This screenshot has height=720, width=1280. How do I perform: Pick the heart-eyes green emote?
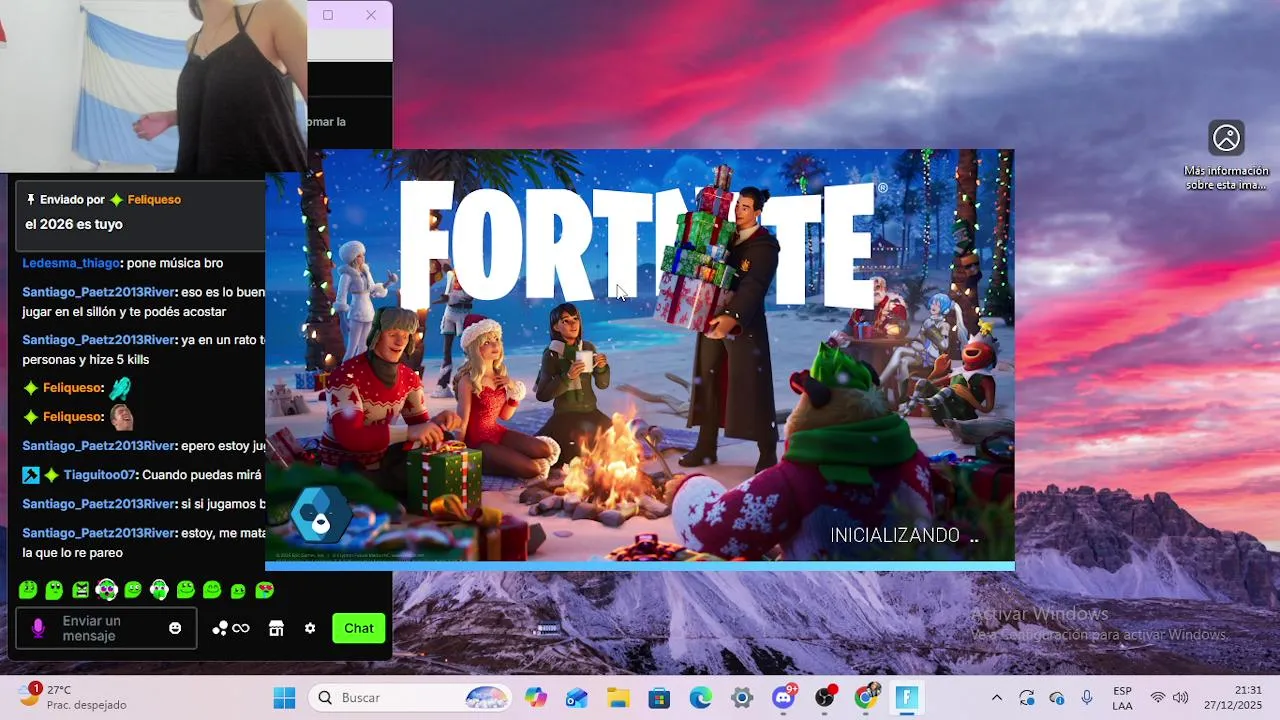pyautogui.click(x=265, y=590)
